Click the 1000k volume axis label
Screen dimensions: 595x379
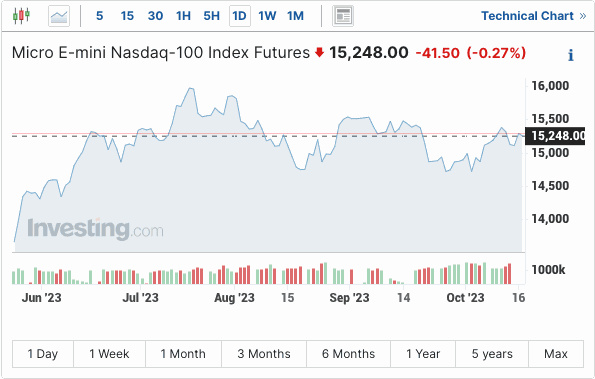tap(548, 270)
